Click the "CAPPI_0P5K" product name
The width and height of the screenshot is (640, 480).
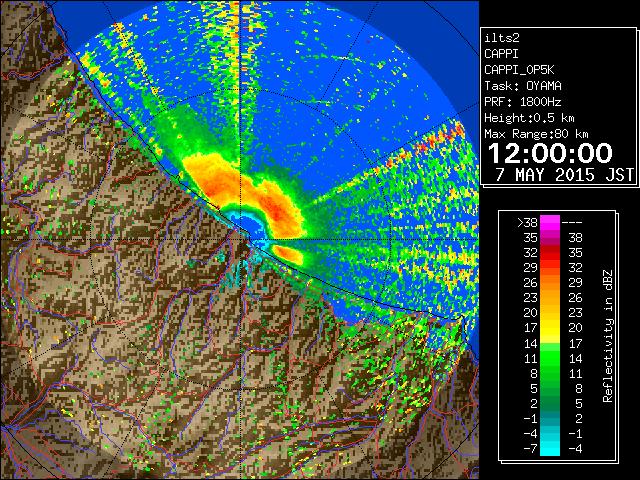[x=519, y=70]
